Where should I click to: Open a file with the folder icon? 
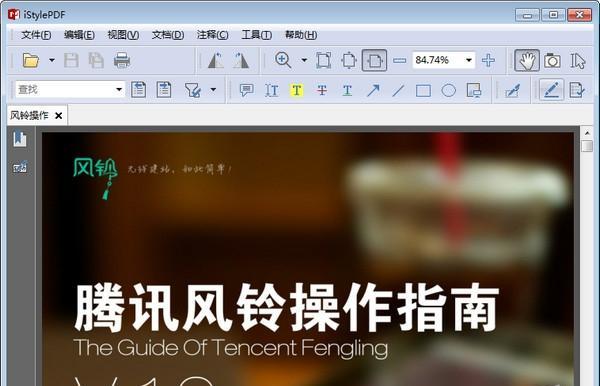31,60
